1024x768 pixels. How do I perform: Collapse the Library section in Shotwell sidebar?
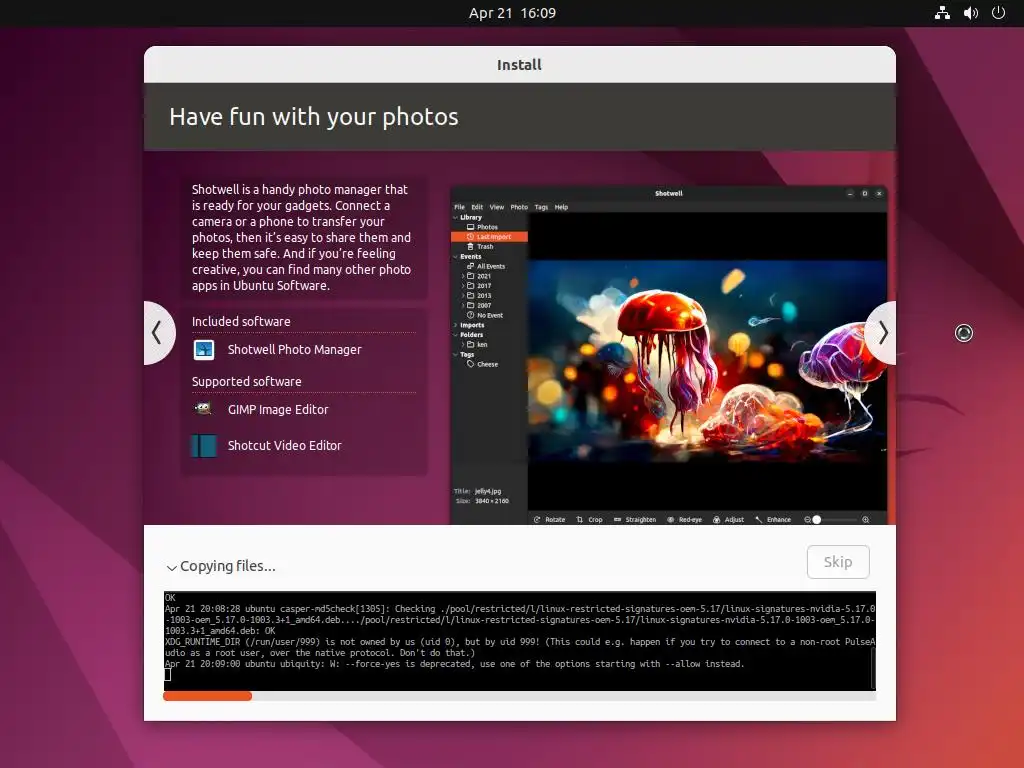pyautogui.click(x=456, y=217)
